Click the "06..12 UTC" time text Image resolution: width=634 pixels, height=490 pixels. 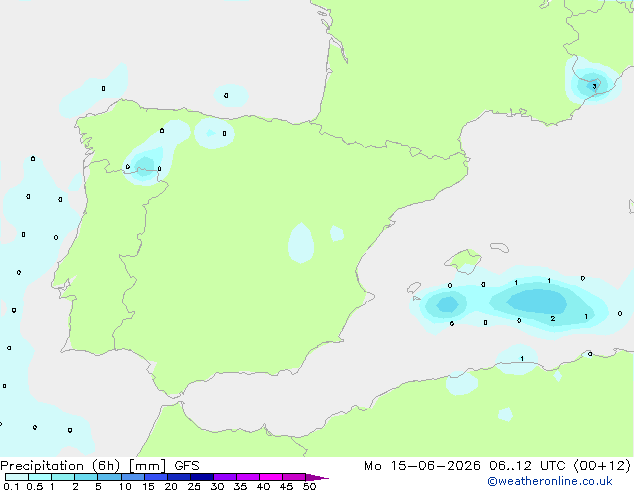[527, 466]
